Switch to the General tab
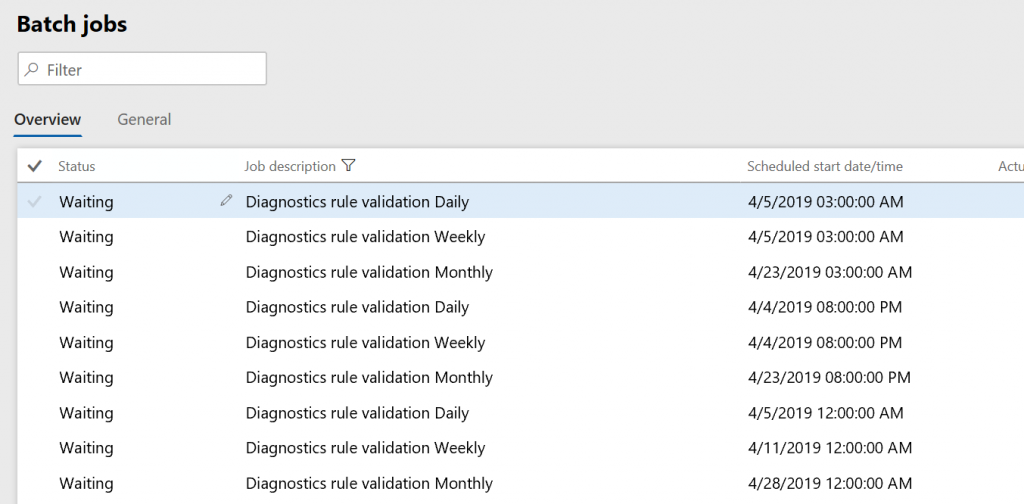Image resolution: width=1024 pixels, height=504 pixels. pyautogui.click(x=144, y=120)
